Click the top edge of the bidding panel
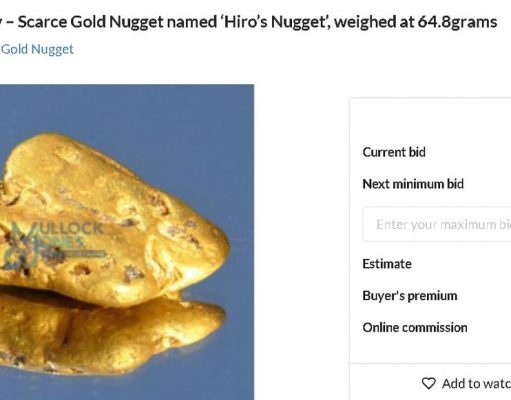 [x=430, y=98]
